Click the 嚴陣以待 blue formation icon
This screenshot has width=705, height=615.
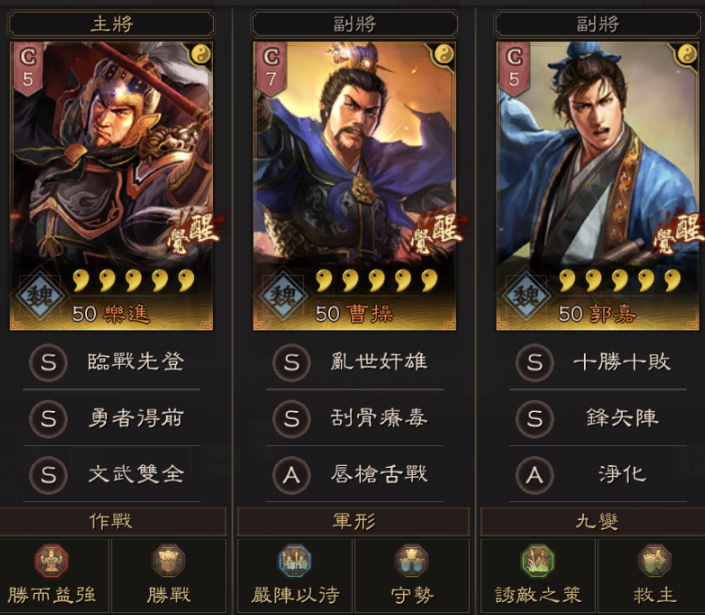295,561
